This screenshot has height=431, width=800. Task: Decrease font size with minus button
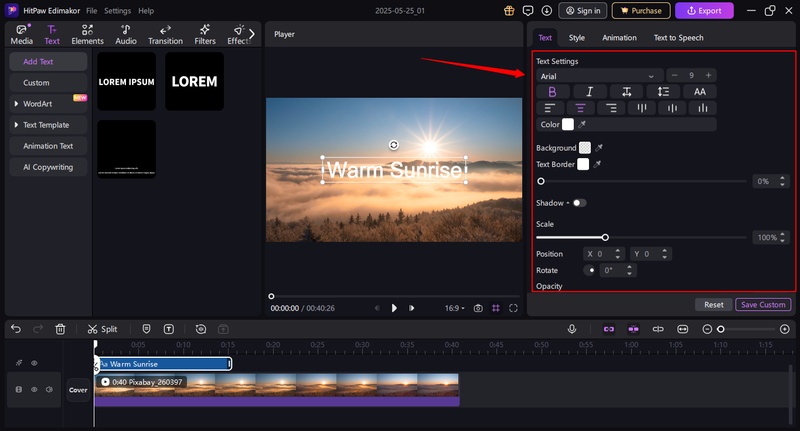click(674, 75)
